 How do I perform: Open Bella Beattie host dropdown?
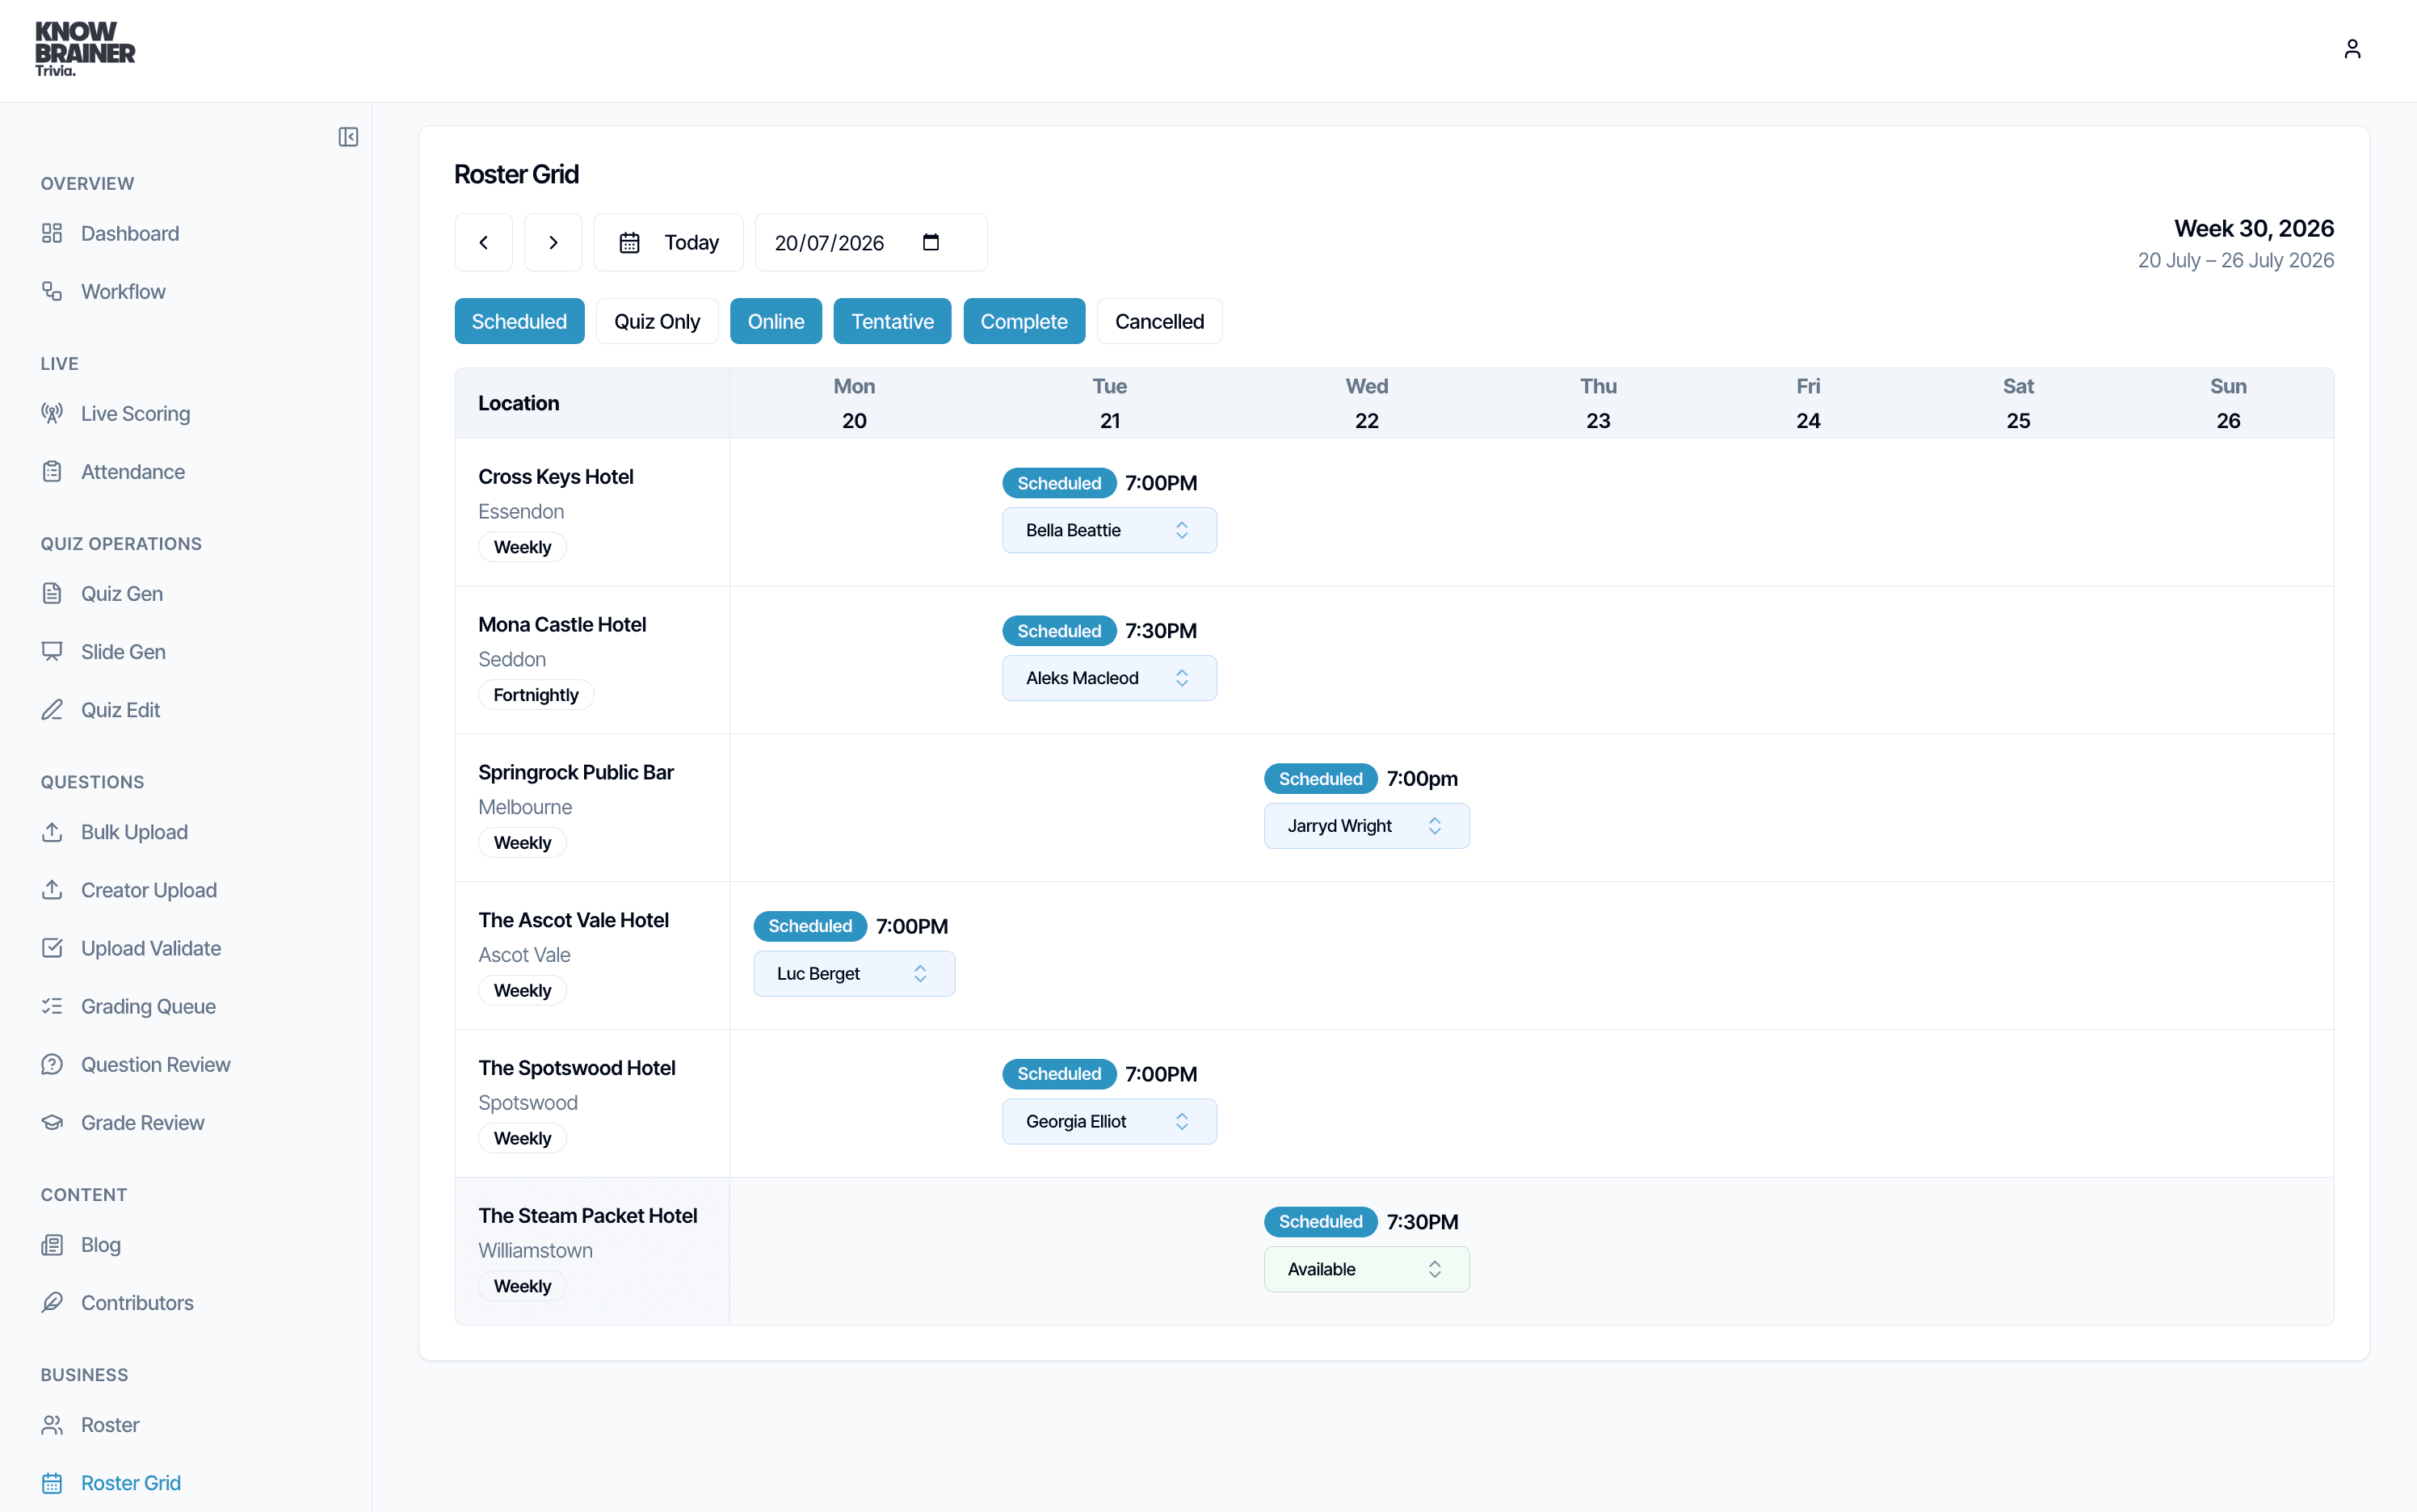click(1109, 530)
